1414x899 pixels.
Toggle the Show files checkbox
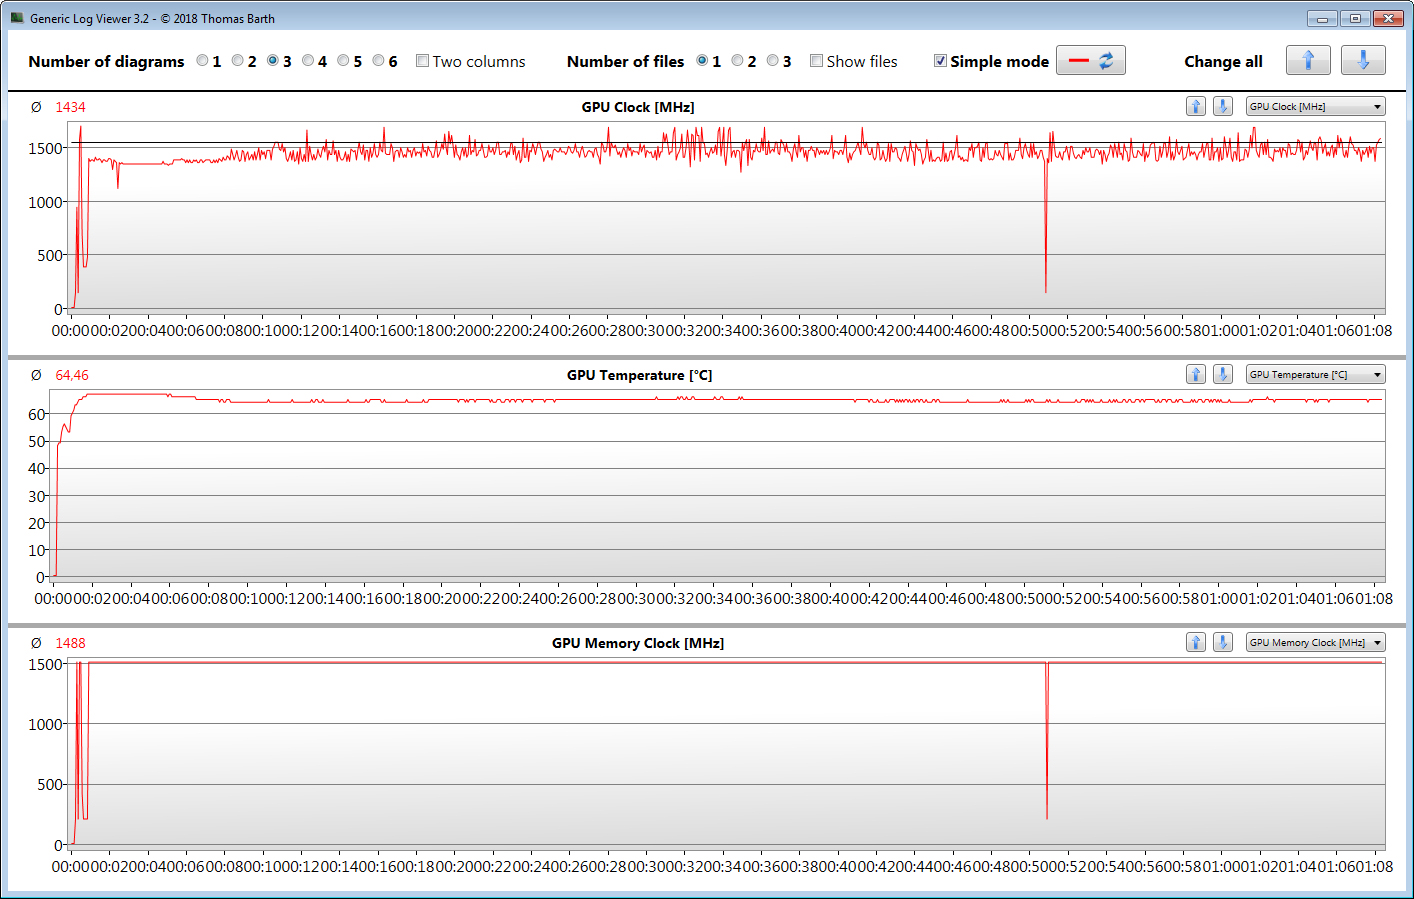coord(816,61)
